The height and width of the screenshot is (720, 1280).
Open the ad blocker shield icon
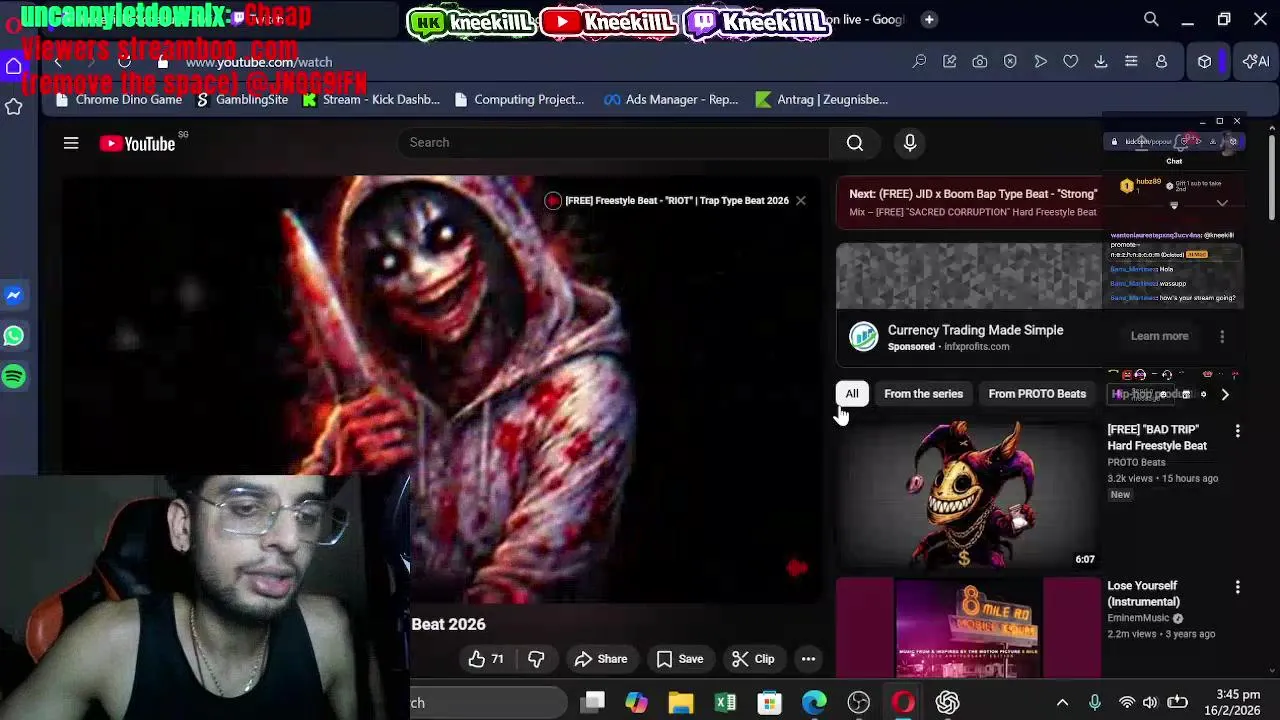point(1010,62)
